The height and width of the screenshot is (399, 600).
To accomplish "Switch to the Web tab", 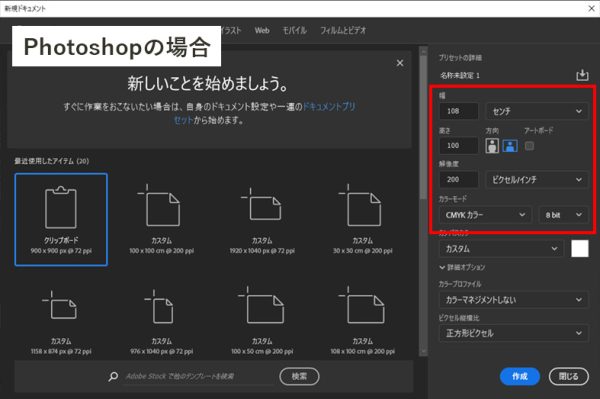I will pyautogui.click(x=262, y=31).
